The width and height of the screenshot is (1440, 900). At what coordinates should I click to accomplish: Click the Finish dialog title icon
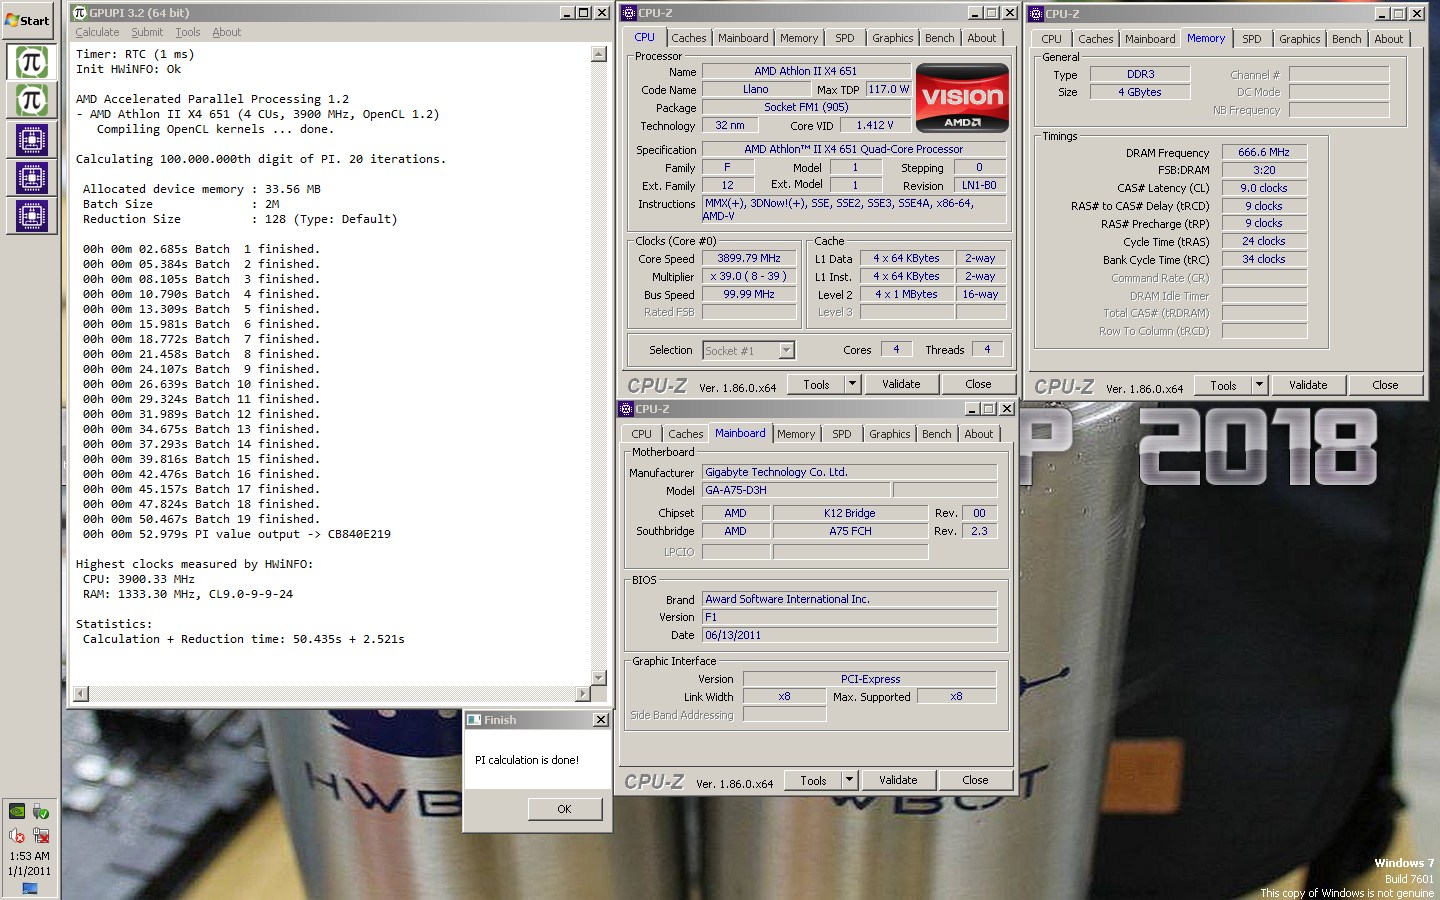474,720
